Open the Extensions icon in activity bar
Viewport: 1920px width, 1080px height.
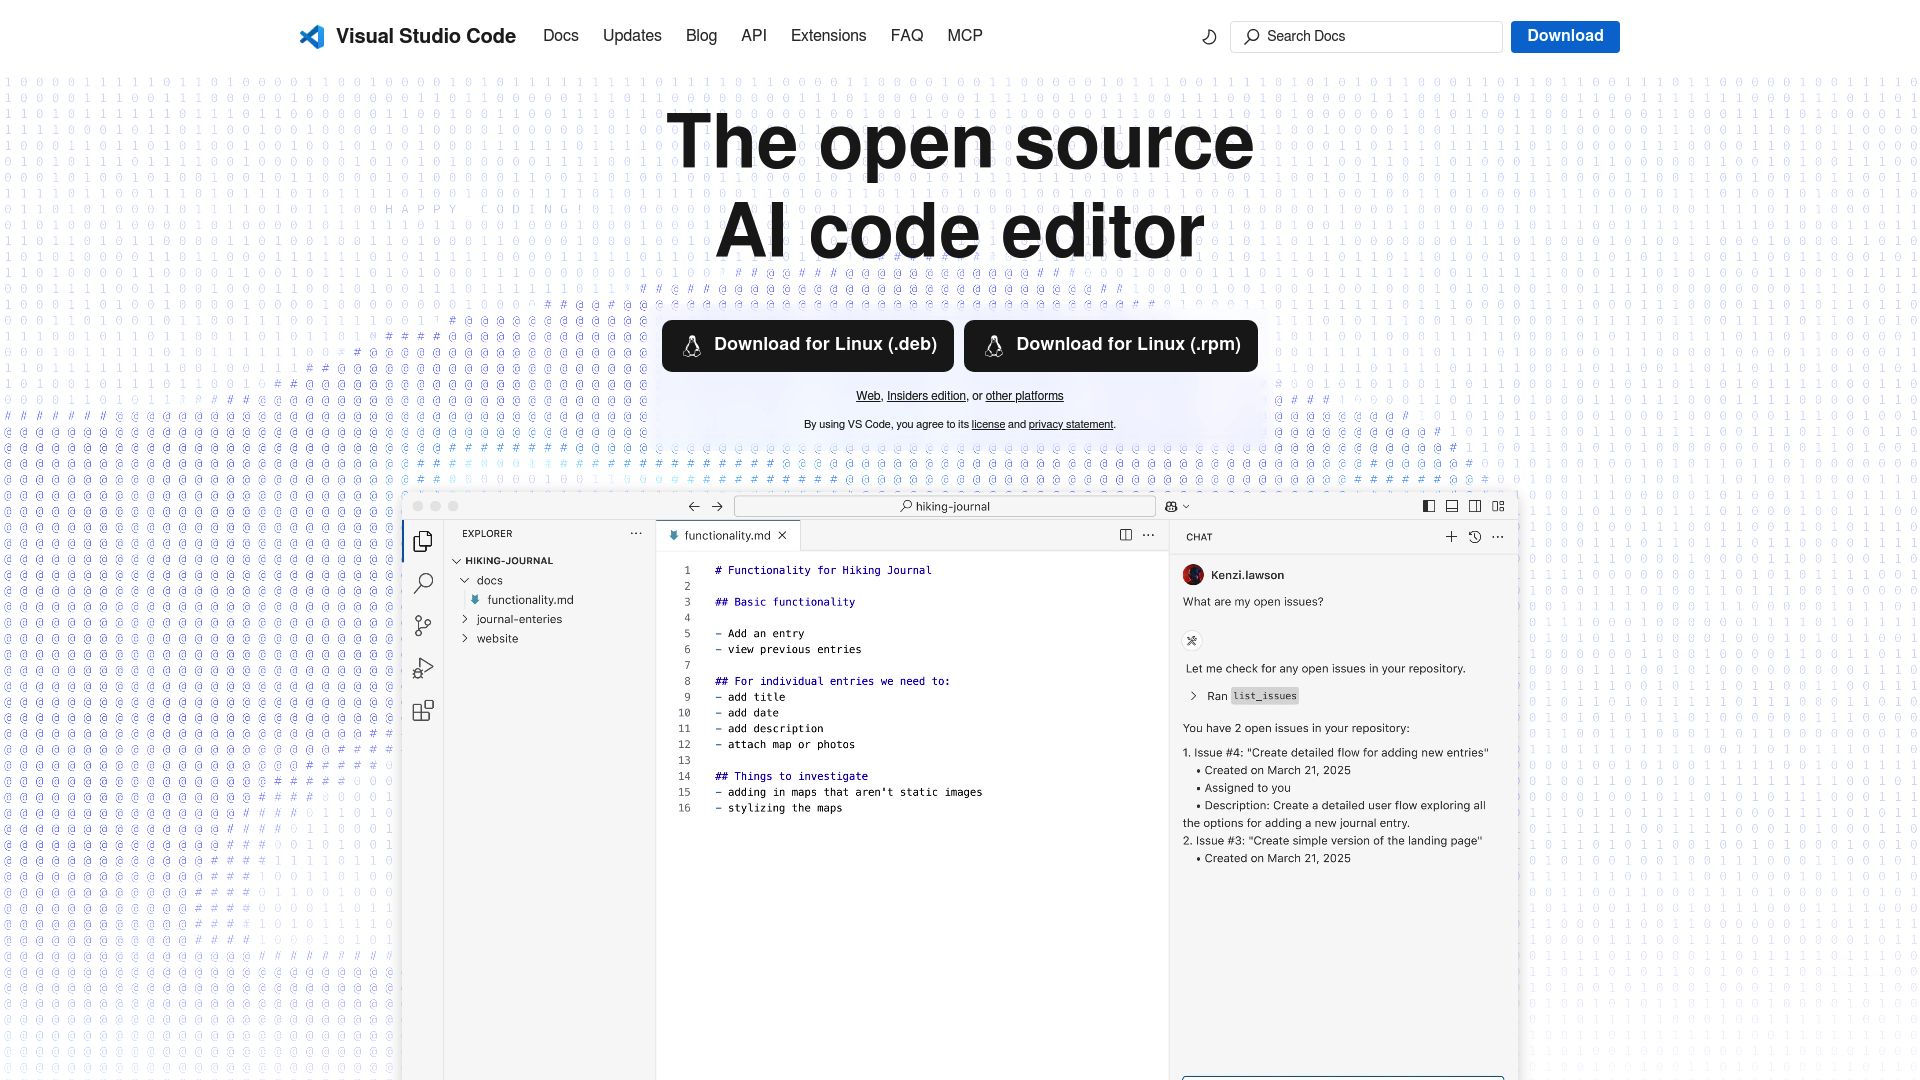[x=423, y=711]
